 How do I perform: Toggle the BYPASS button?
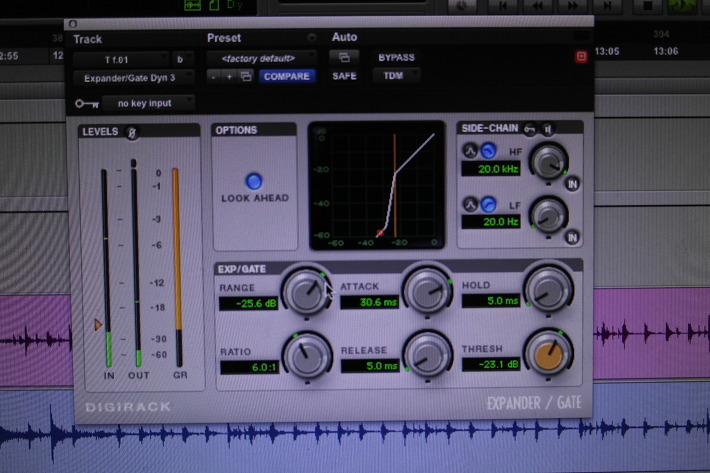click(x=396, y=57)
